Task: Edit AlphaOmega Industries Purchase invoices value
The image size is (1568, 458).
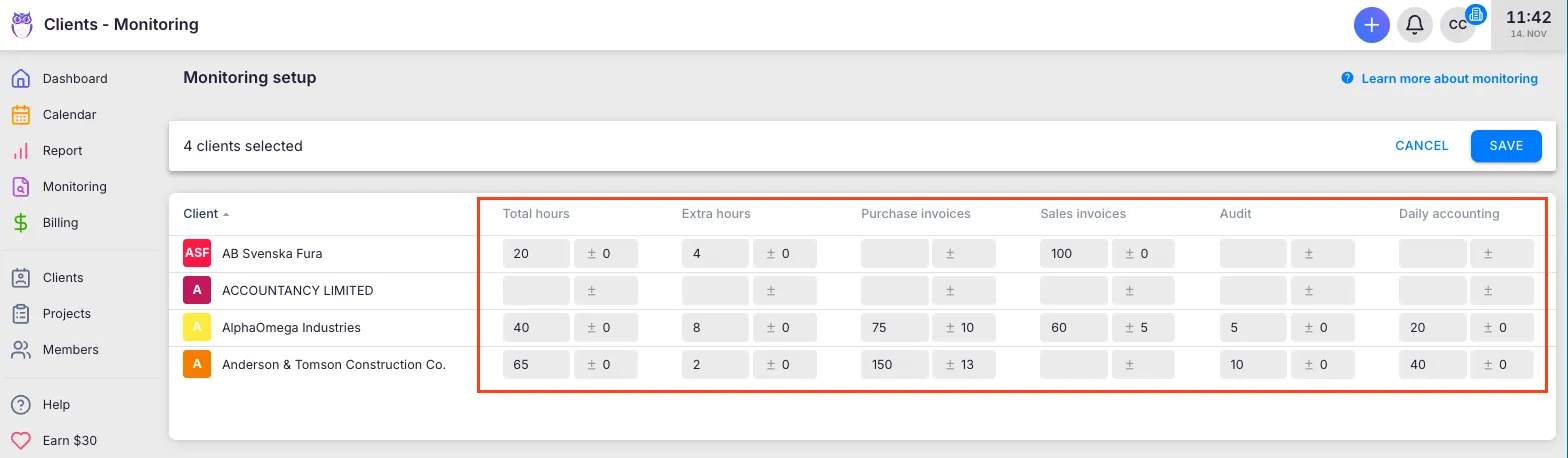Action: click(x=894, y=328)
